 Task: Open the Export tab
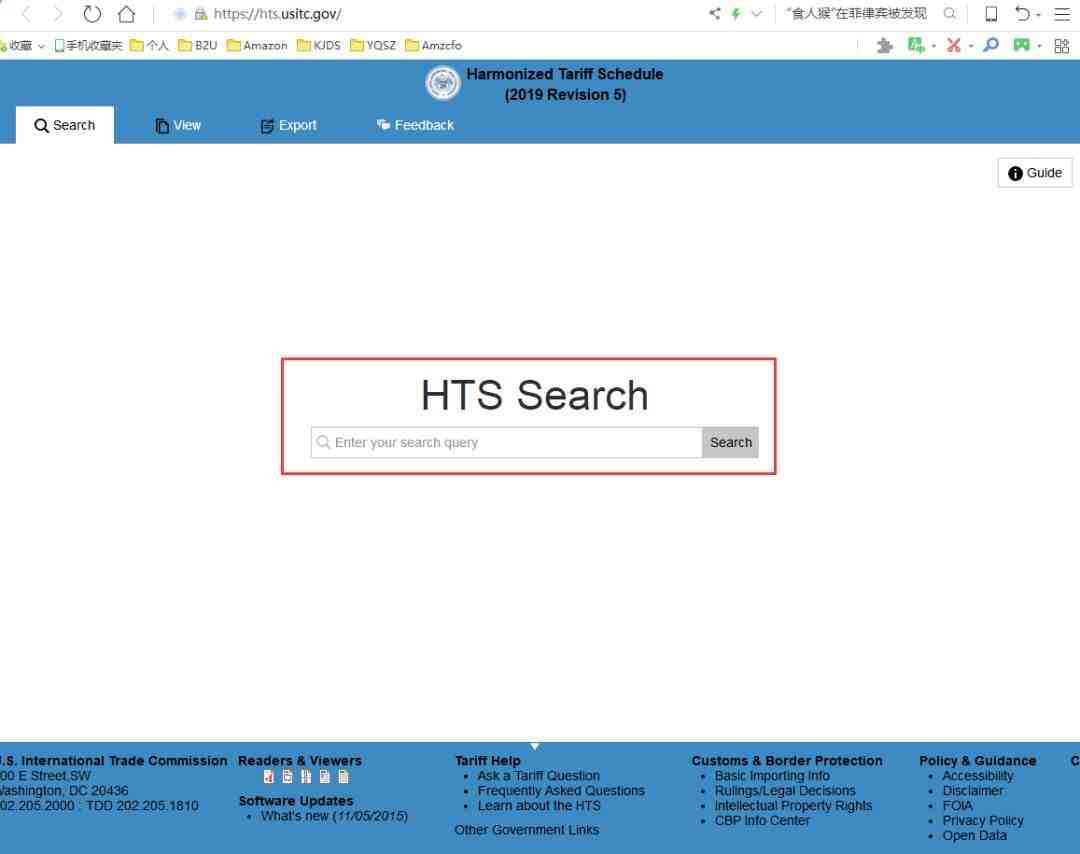tap(288, 125)
